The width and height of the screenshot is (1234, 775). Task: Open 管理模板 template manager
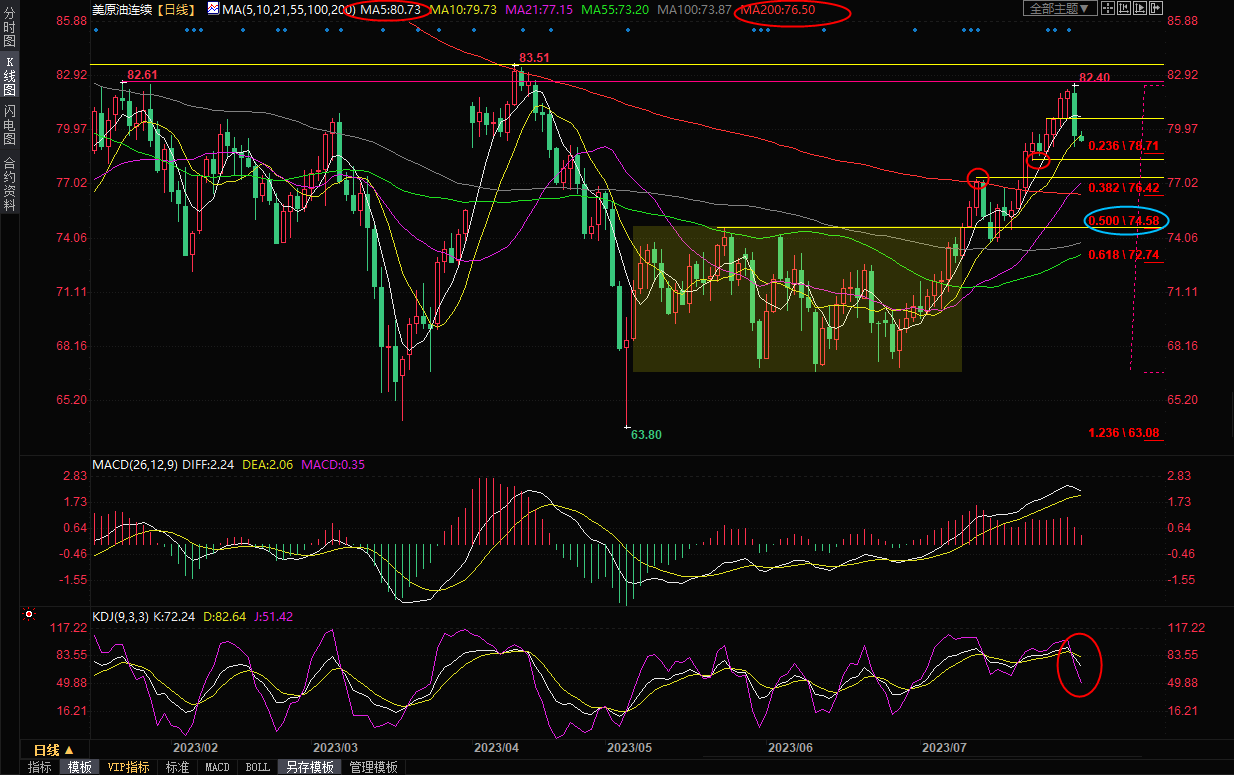(x=373, y=767)
